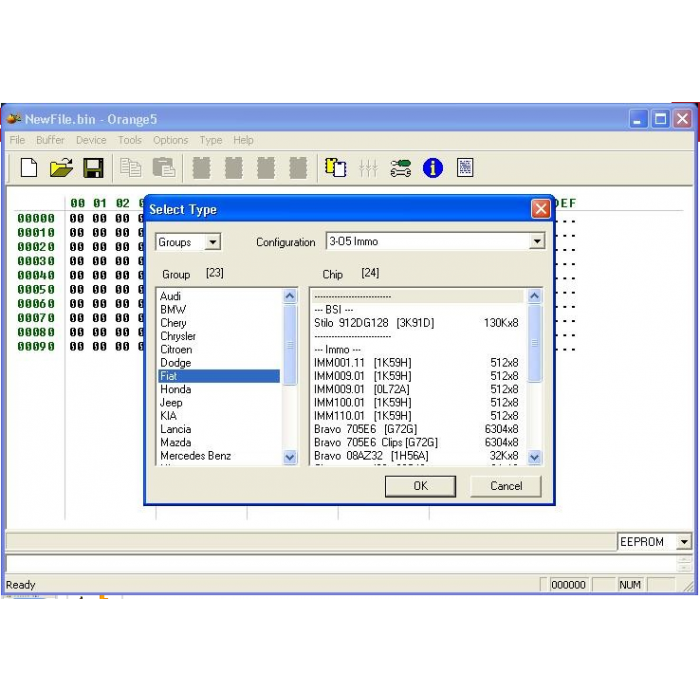This screenshot has height=700, width=700.
Task: Select IMM009.01 [0L72A] chip
Action: [x=417, y=389]
